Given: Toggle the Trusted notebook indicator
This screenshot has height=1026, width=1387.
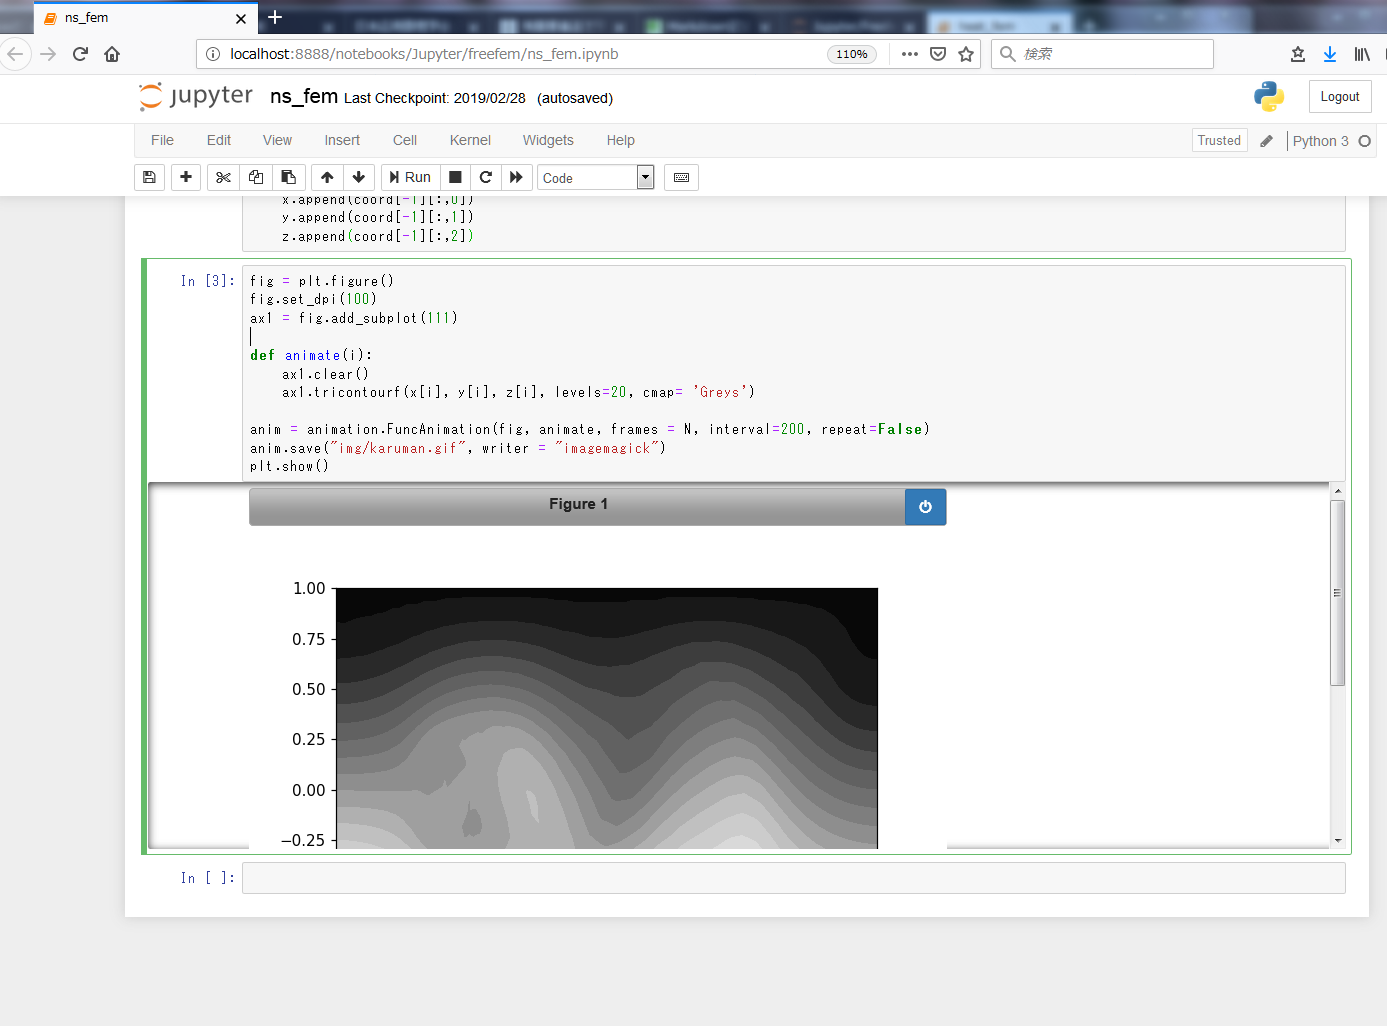Looking at the screenshot, I should [1219, 141].
